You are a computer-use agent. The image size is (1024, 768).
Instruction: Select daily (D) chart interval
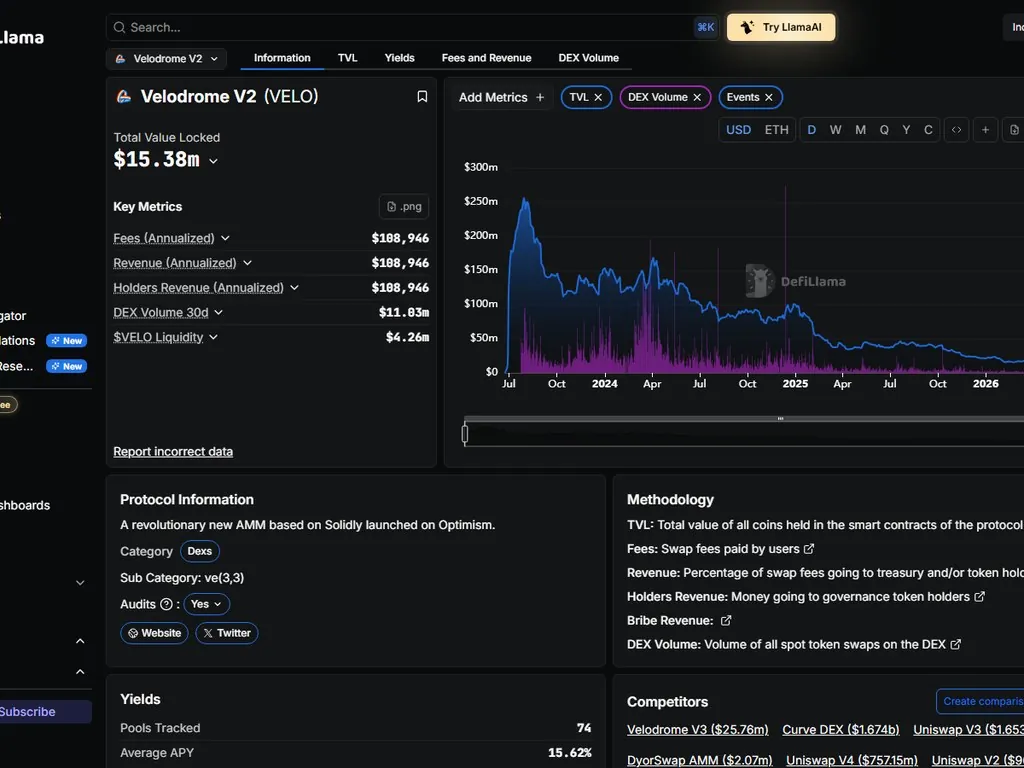point(812,130)
